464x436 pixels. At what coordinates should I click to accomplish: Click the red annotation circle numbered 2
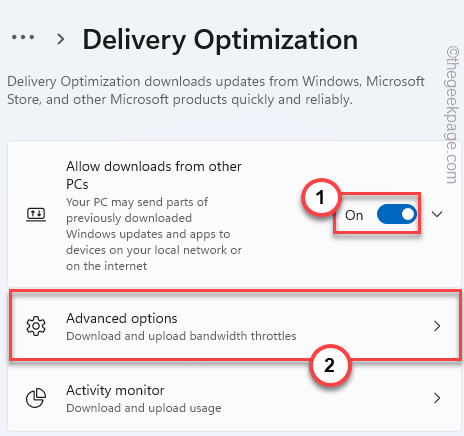pyautogui.click(x=330, y=365)
